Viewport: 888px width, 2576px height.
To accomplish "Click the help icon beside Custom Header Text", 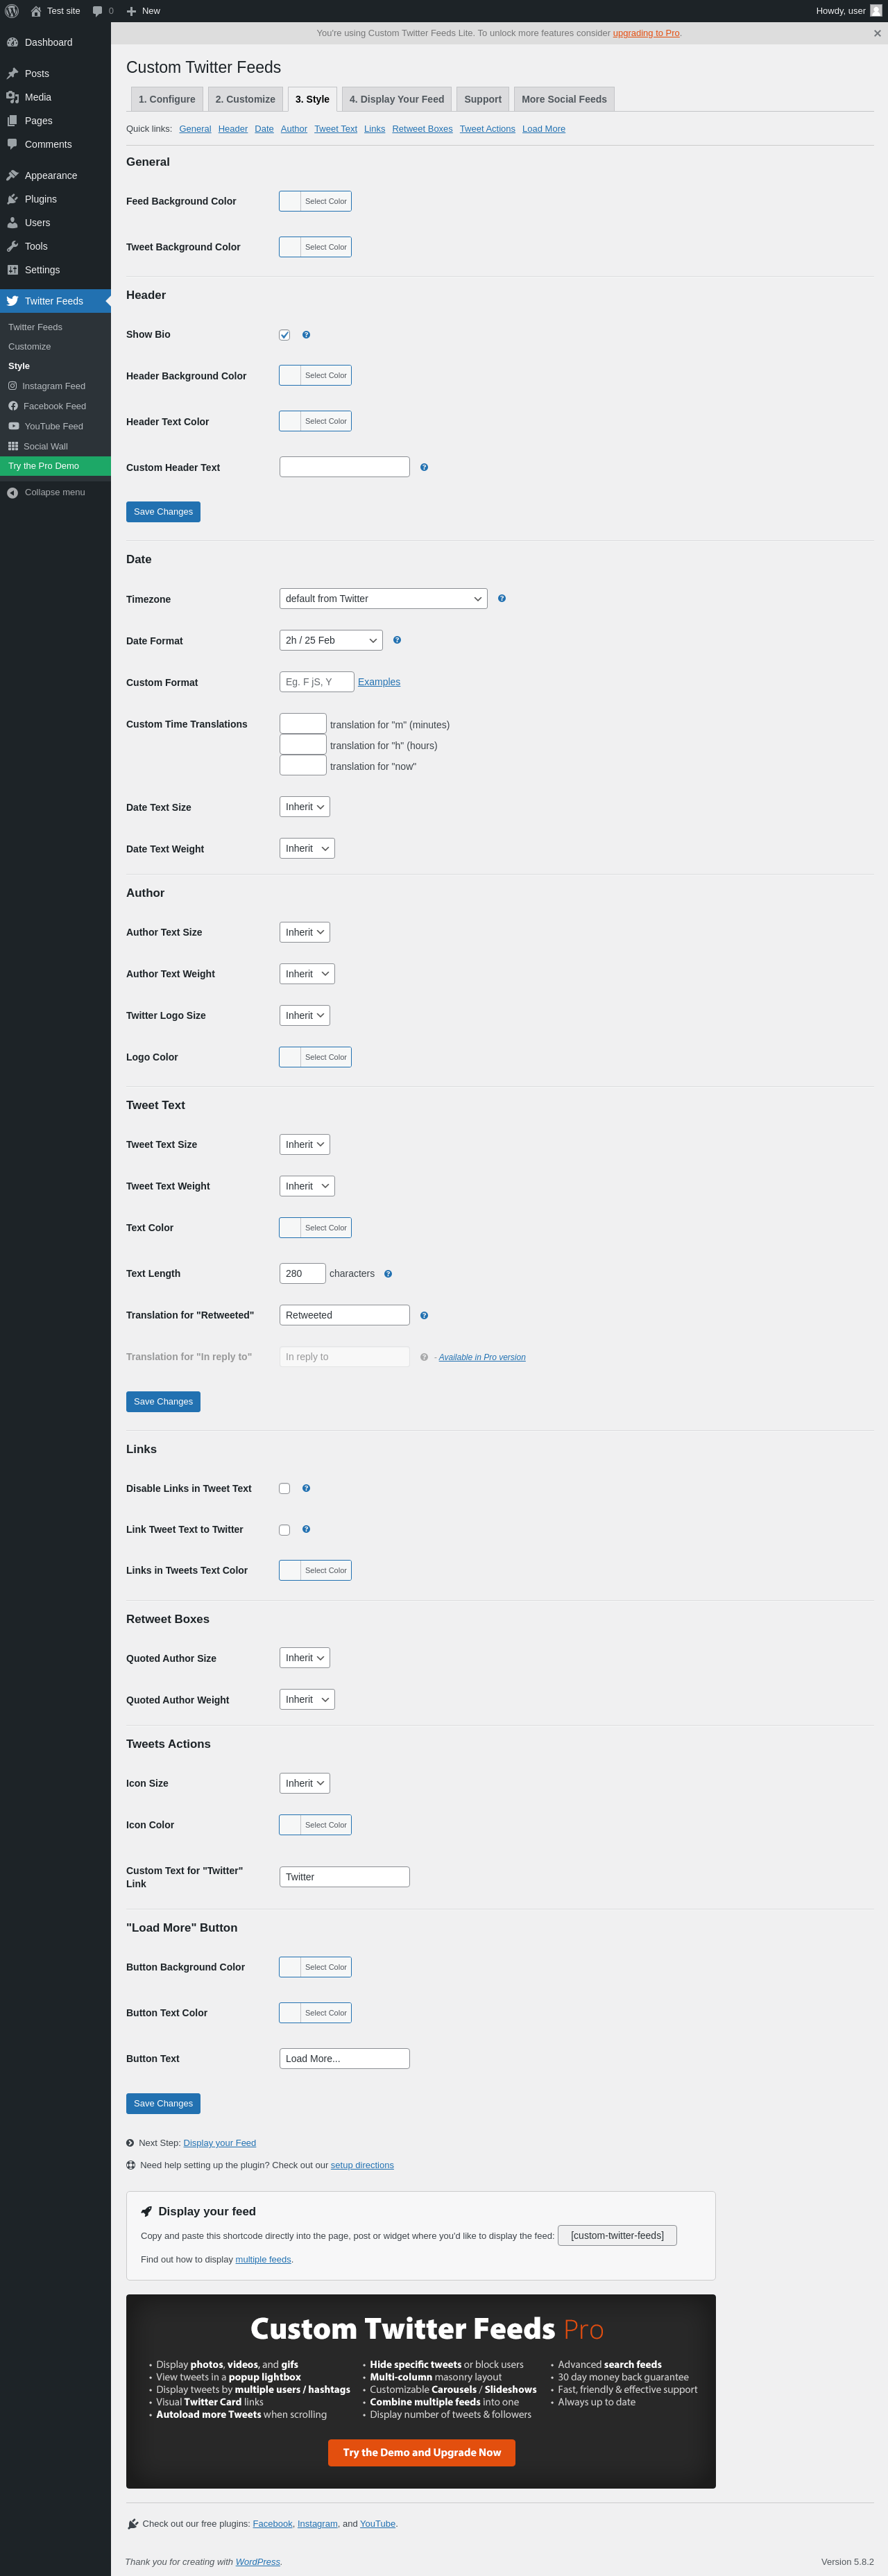I will [x=424, y=467].
